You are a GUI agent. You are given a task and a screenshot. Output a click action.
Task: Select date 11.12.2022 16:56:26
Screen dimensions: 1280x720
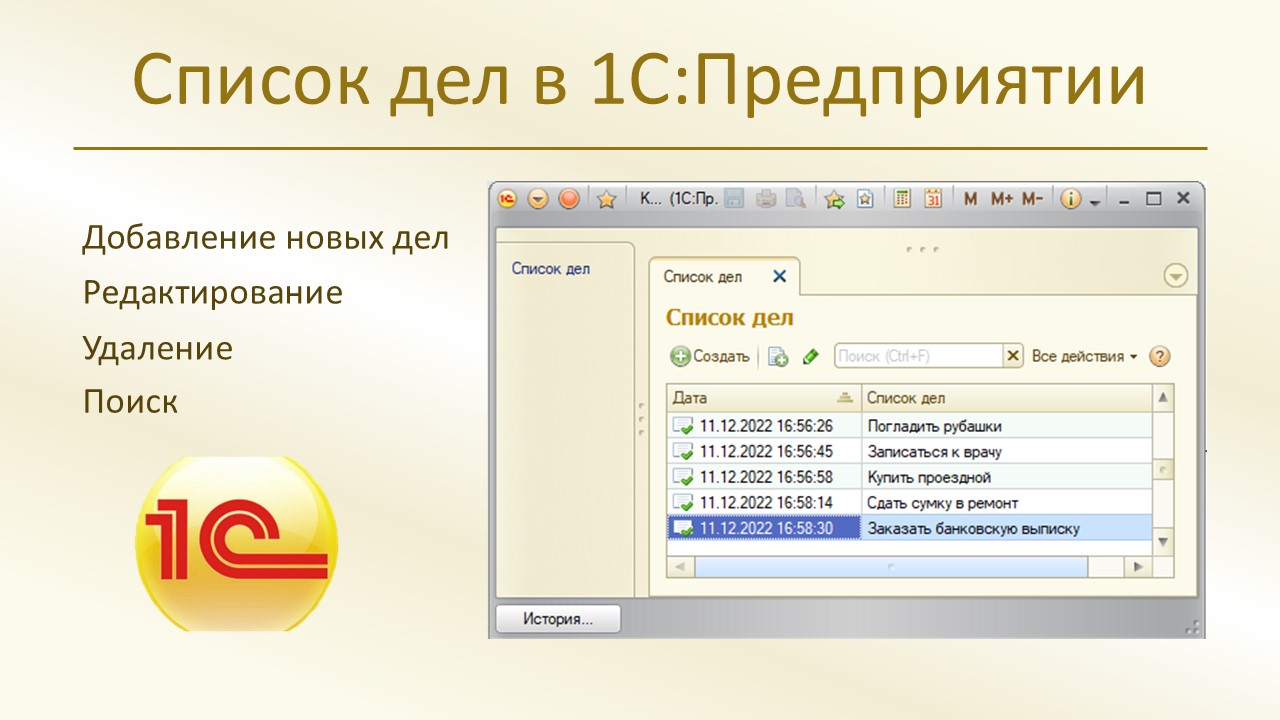(766, 426)
